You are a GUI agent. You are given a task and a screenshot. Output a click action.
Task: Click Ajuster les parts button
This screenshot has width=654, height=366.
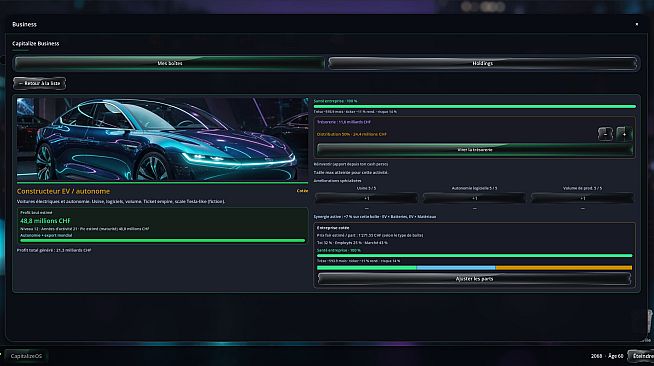[x=475, y=278]
